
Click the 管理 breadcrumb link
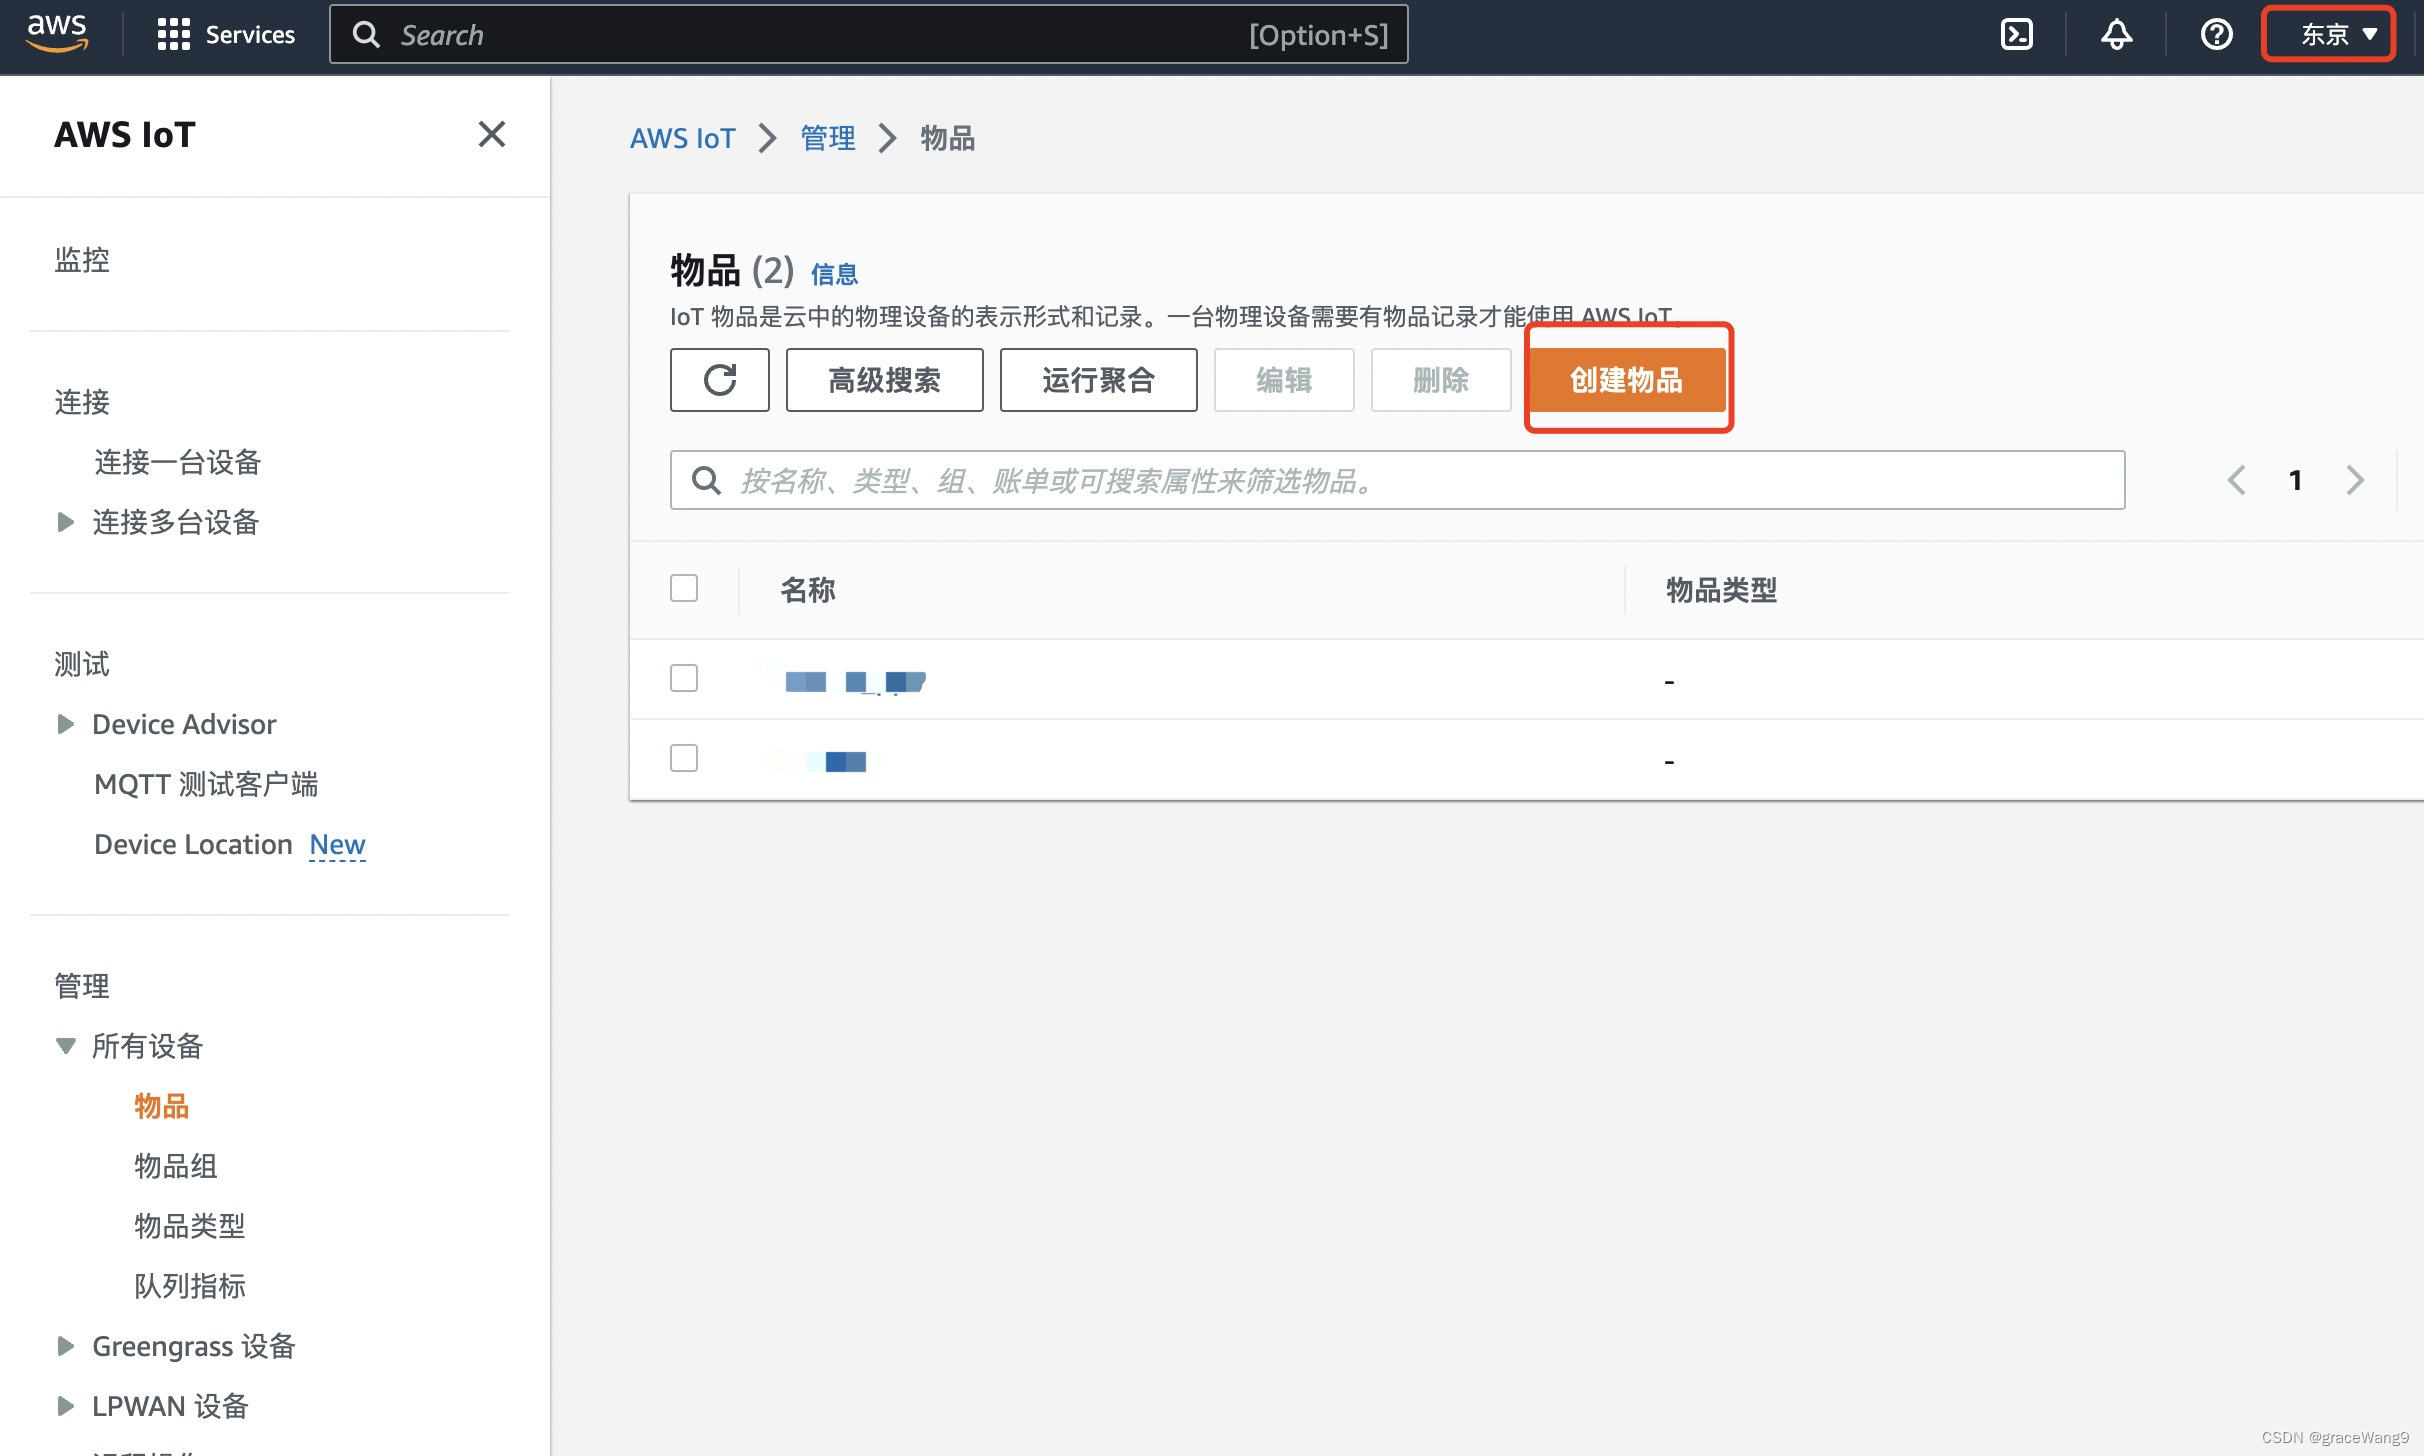point(828,138)
